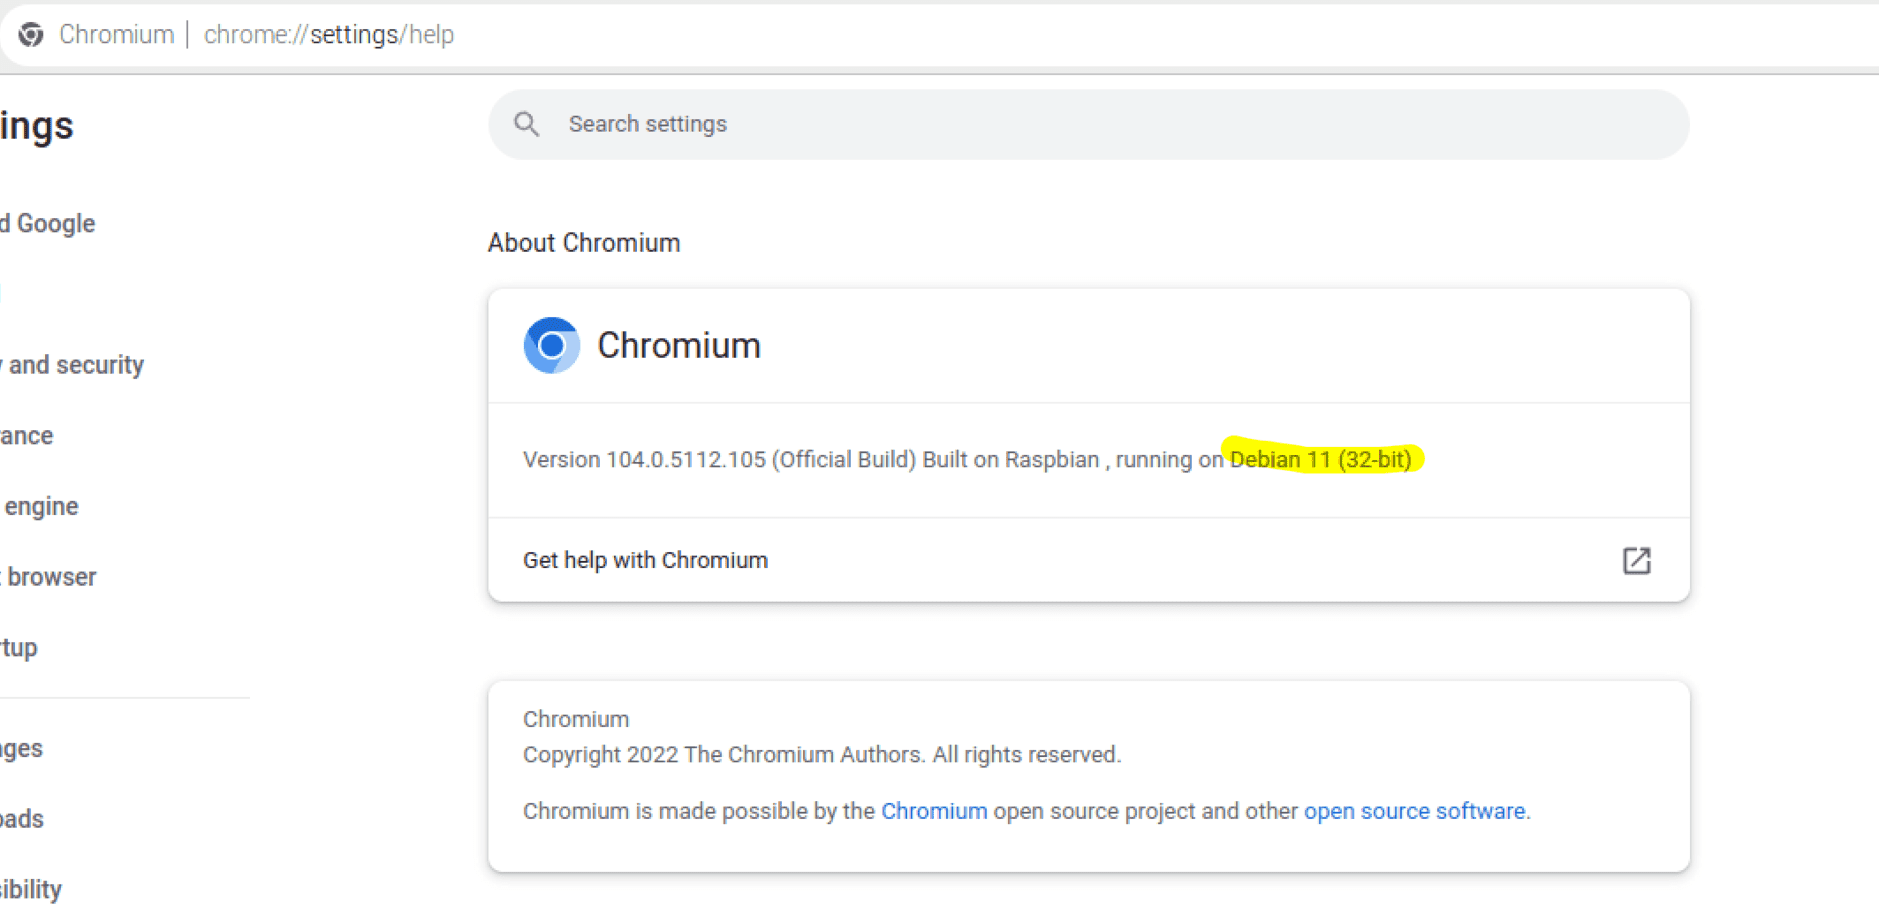Click the chrome://settings/help URL text
Screen dimensions: 1879x924
coord(329,34)
